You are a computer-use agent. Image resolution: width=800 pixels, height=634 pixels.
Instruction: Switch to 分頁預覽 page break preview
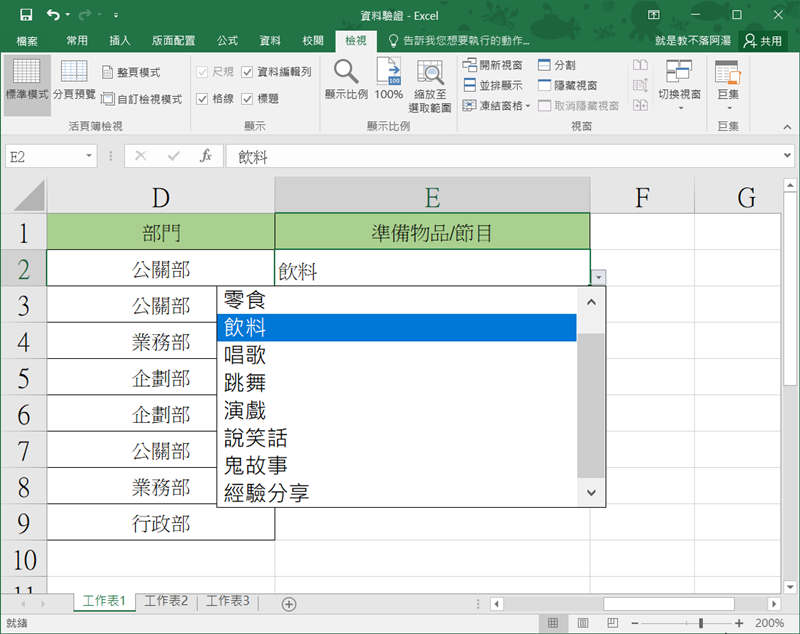click(x=74, y=80)
